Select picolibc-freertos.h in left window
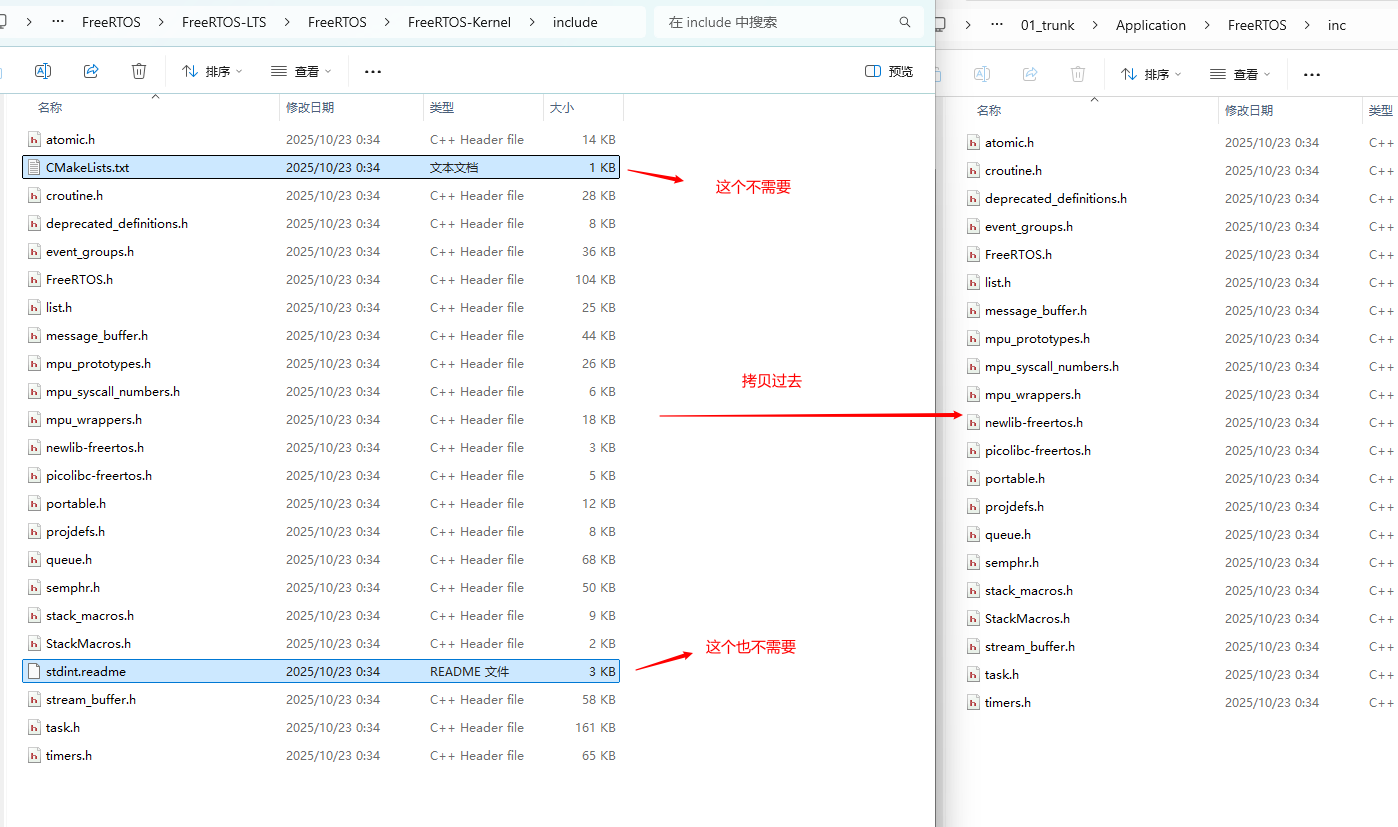 [321, 475]
